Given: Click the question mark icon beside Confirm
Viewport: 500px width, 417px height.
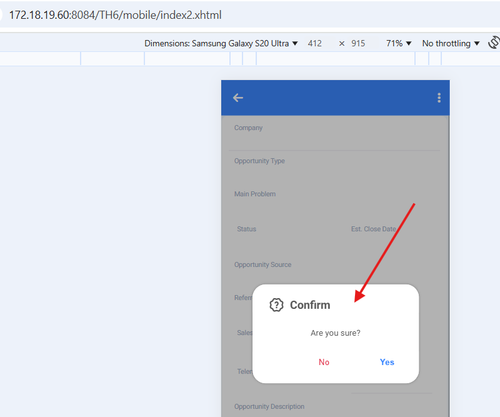Looking at the screenshot, I should pyautogui.click(x=276, y=305).
